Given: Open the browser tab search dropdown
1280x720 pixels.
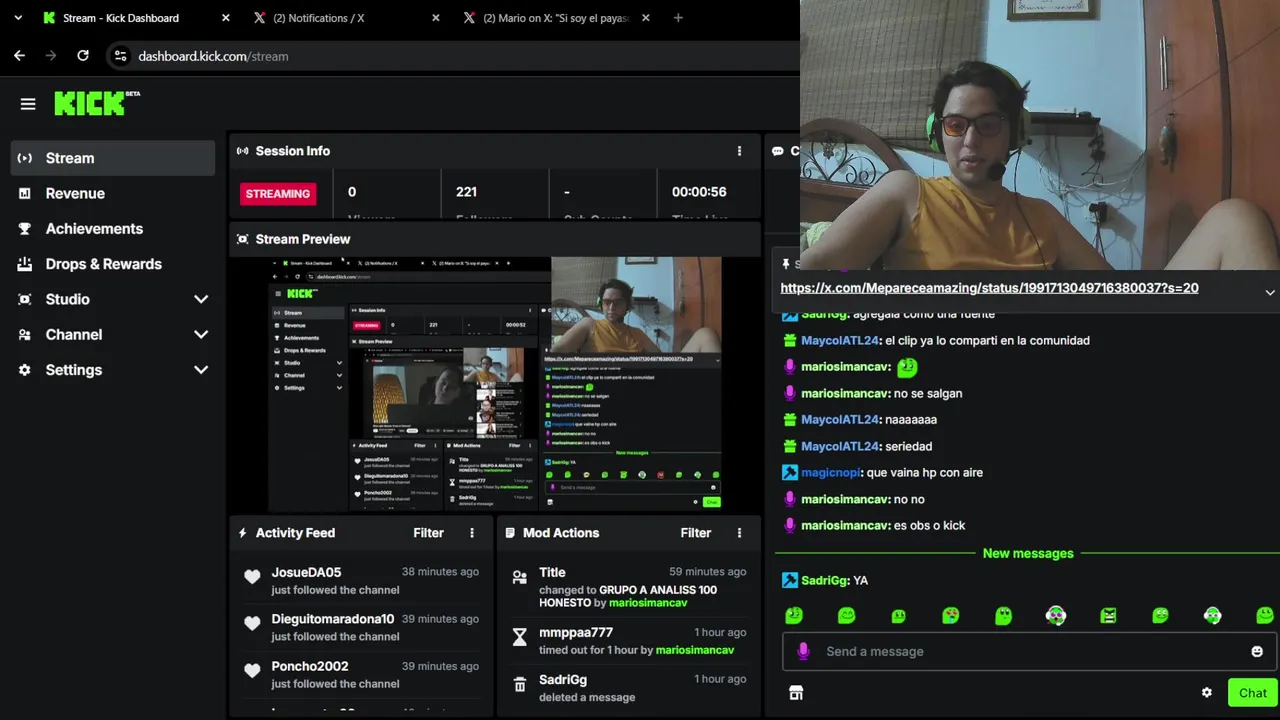Looking at the screenshot, I should pyautogui.click(x=18, y=18).
